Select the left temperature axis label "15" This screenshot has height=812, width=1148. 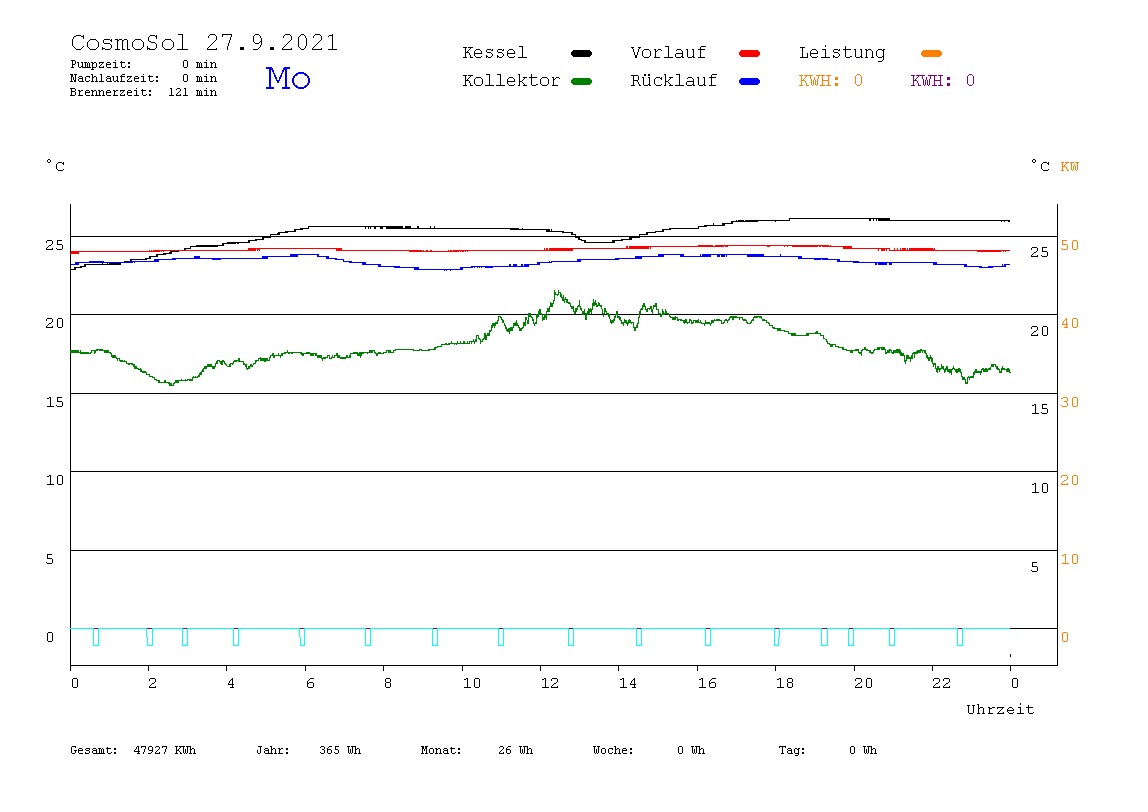tap(55, 402)
